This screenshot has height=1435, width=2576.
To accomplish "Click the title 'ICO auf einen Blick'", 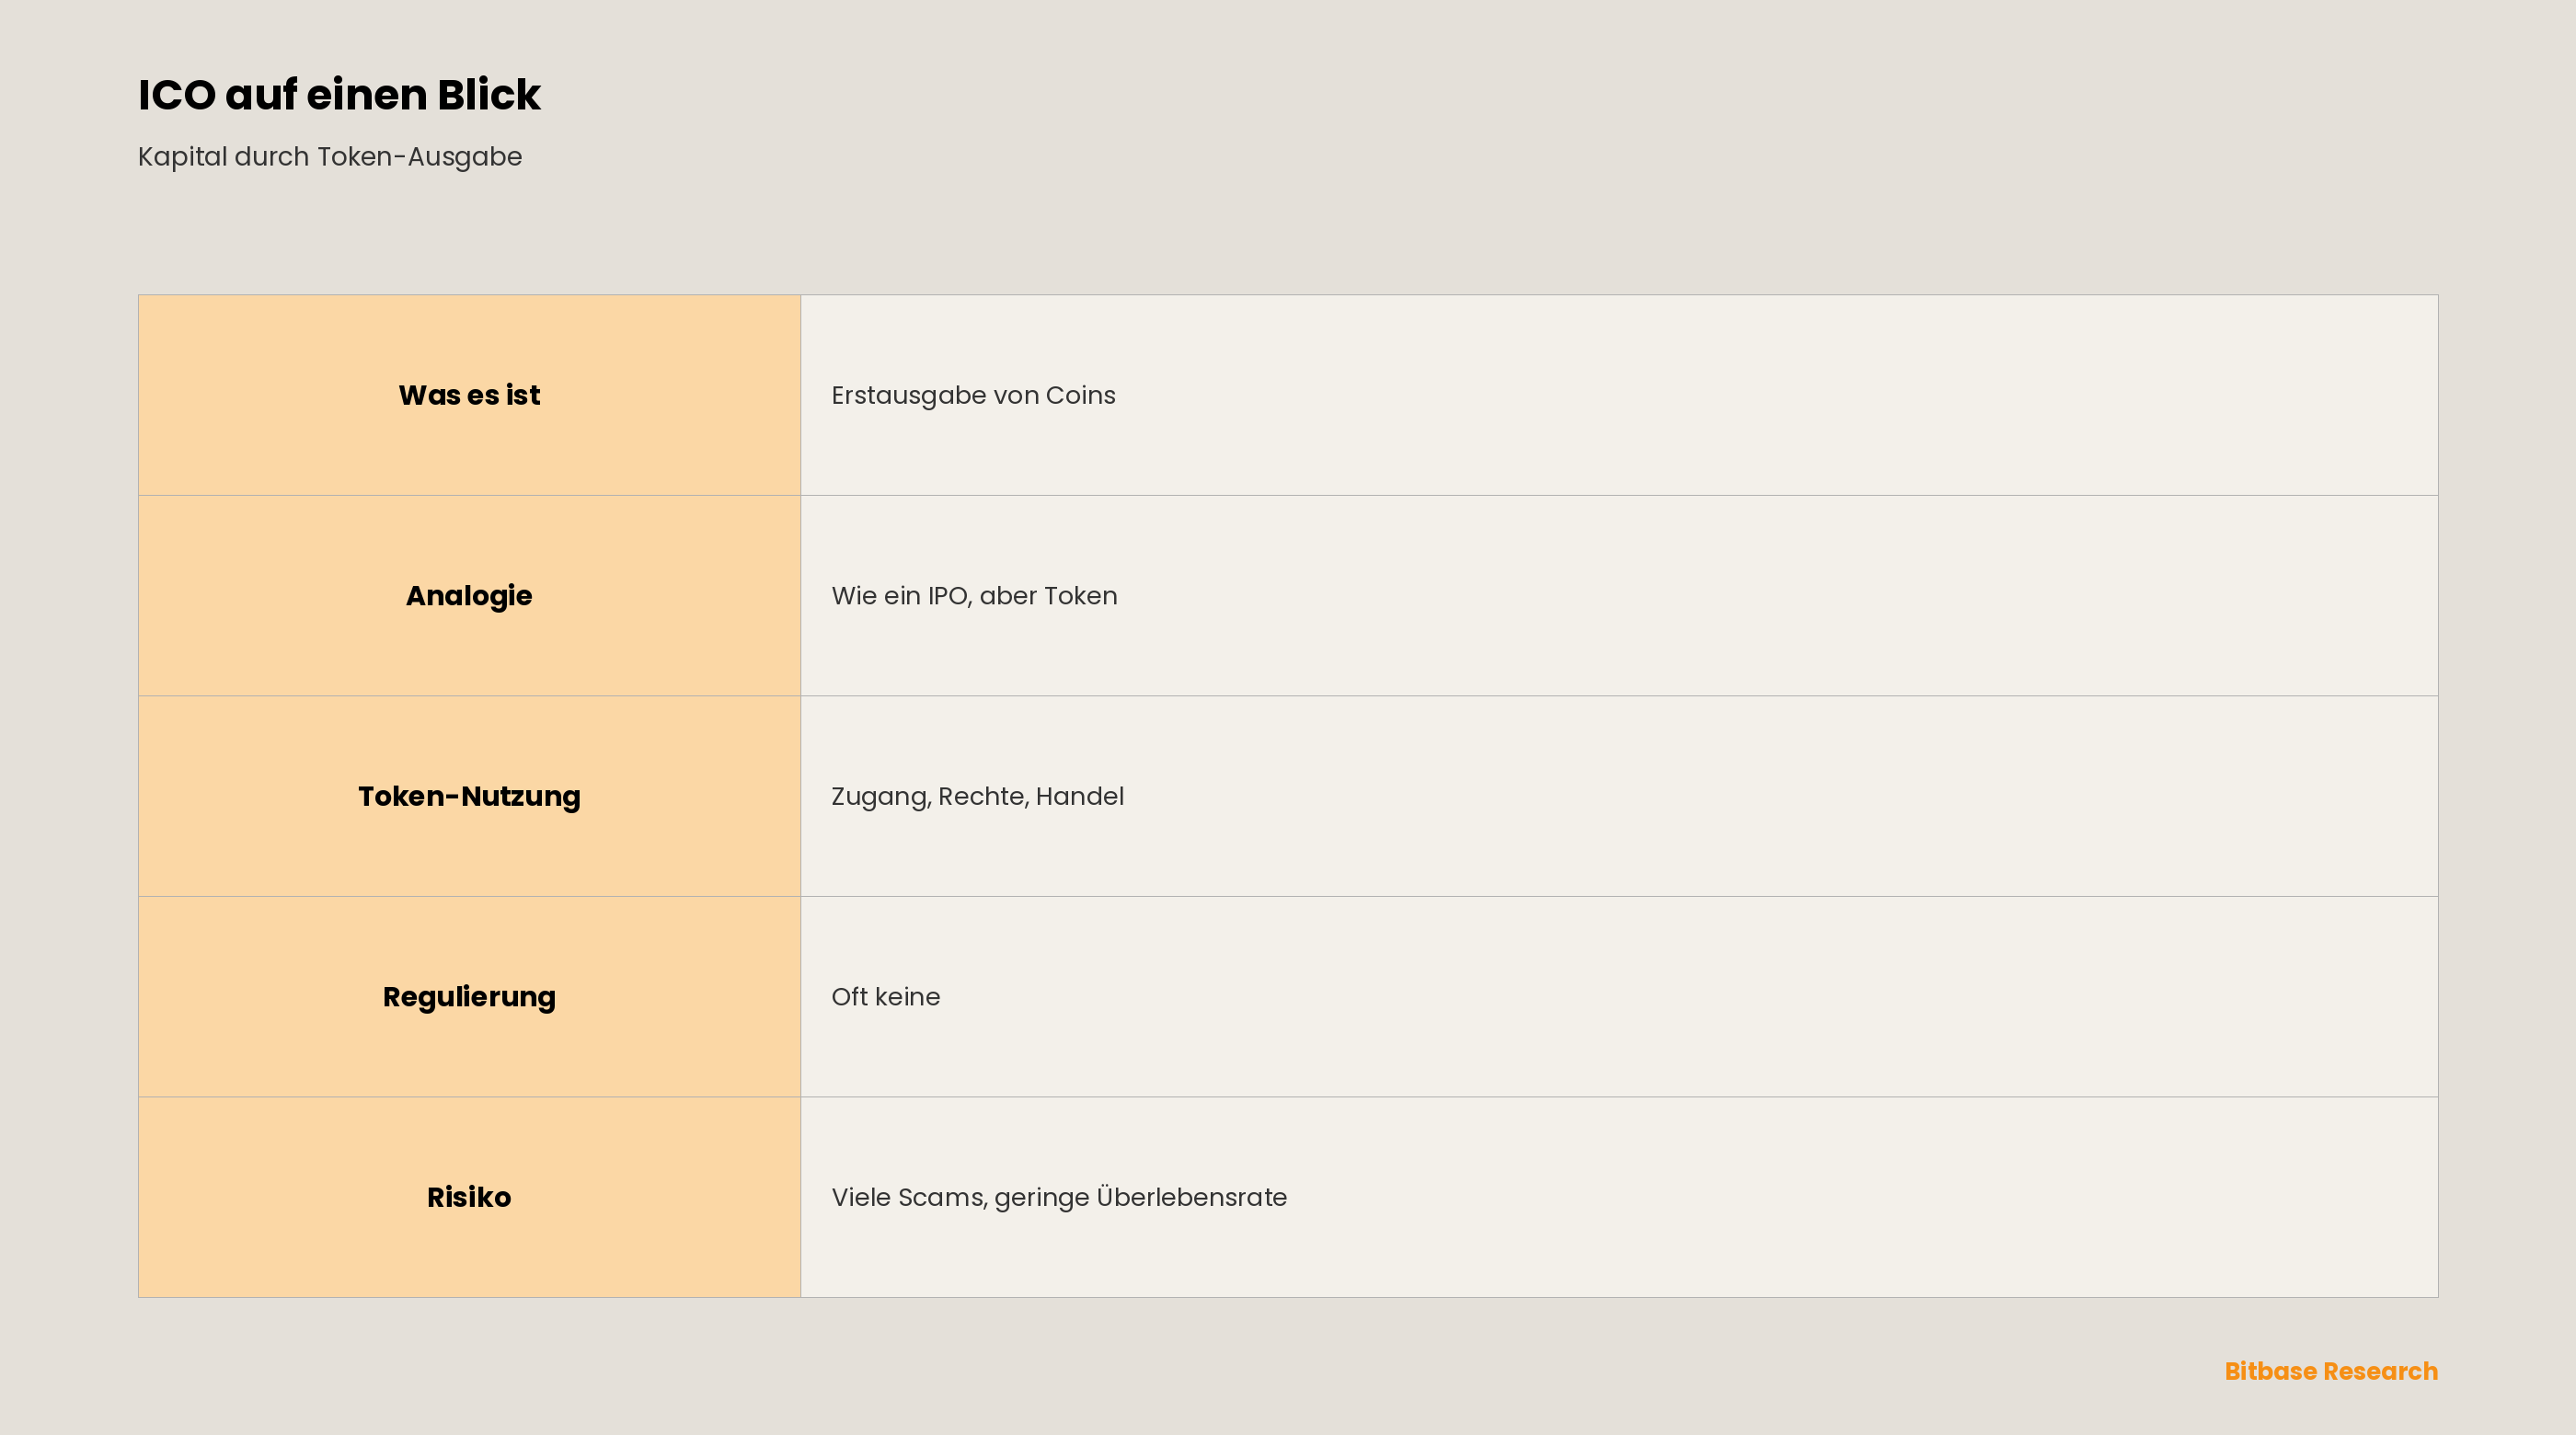I will coord(339,95).
